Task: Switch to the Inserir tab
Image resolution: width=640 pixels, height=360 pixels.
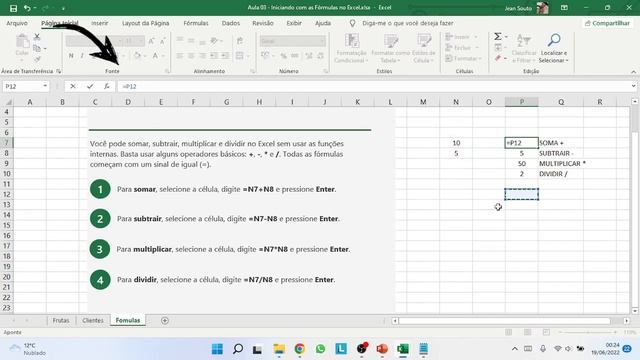Action: point(99,23)
